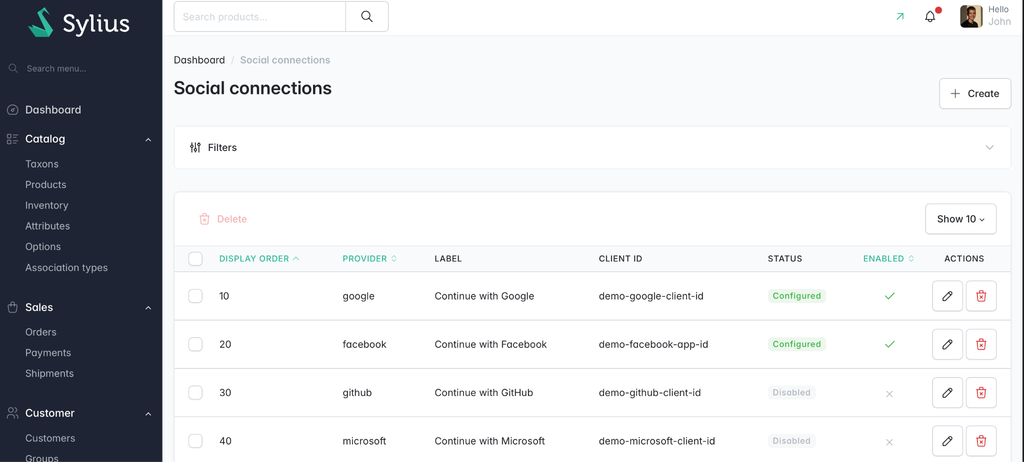Toggle the select-all checkbox in header

click(195, 259)
